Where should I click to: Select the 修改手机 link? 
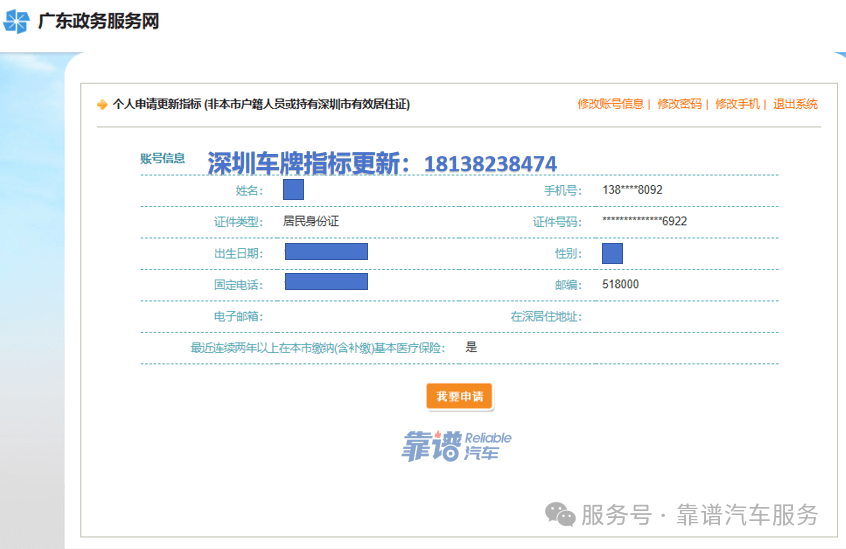pos(738,104)
